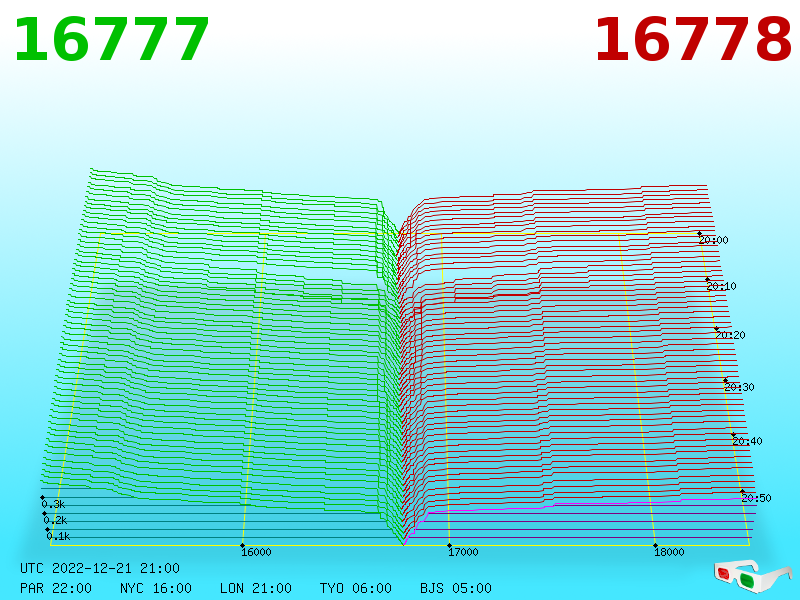Click the PAR 22:00 clock

pos(56,588)
